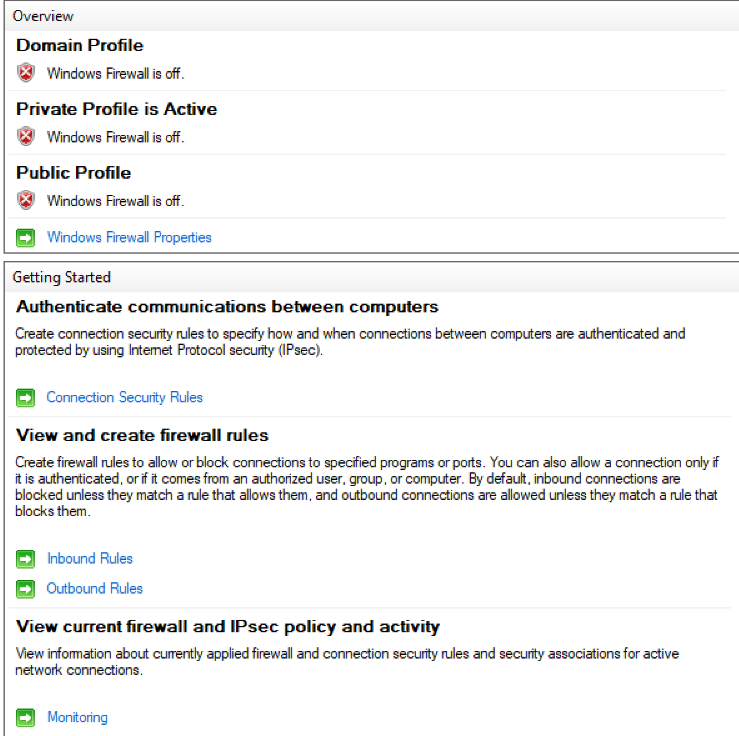Select the Public Profile heading

(73, 173)
